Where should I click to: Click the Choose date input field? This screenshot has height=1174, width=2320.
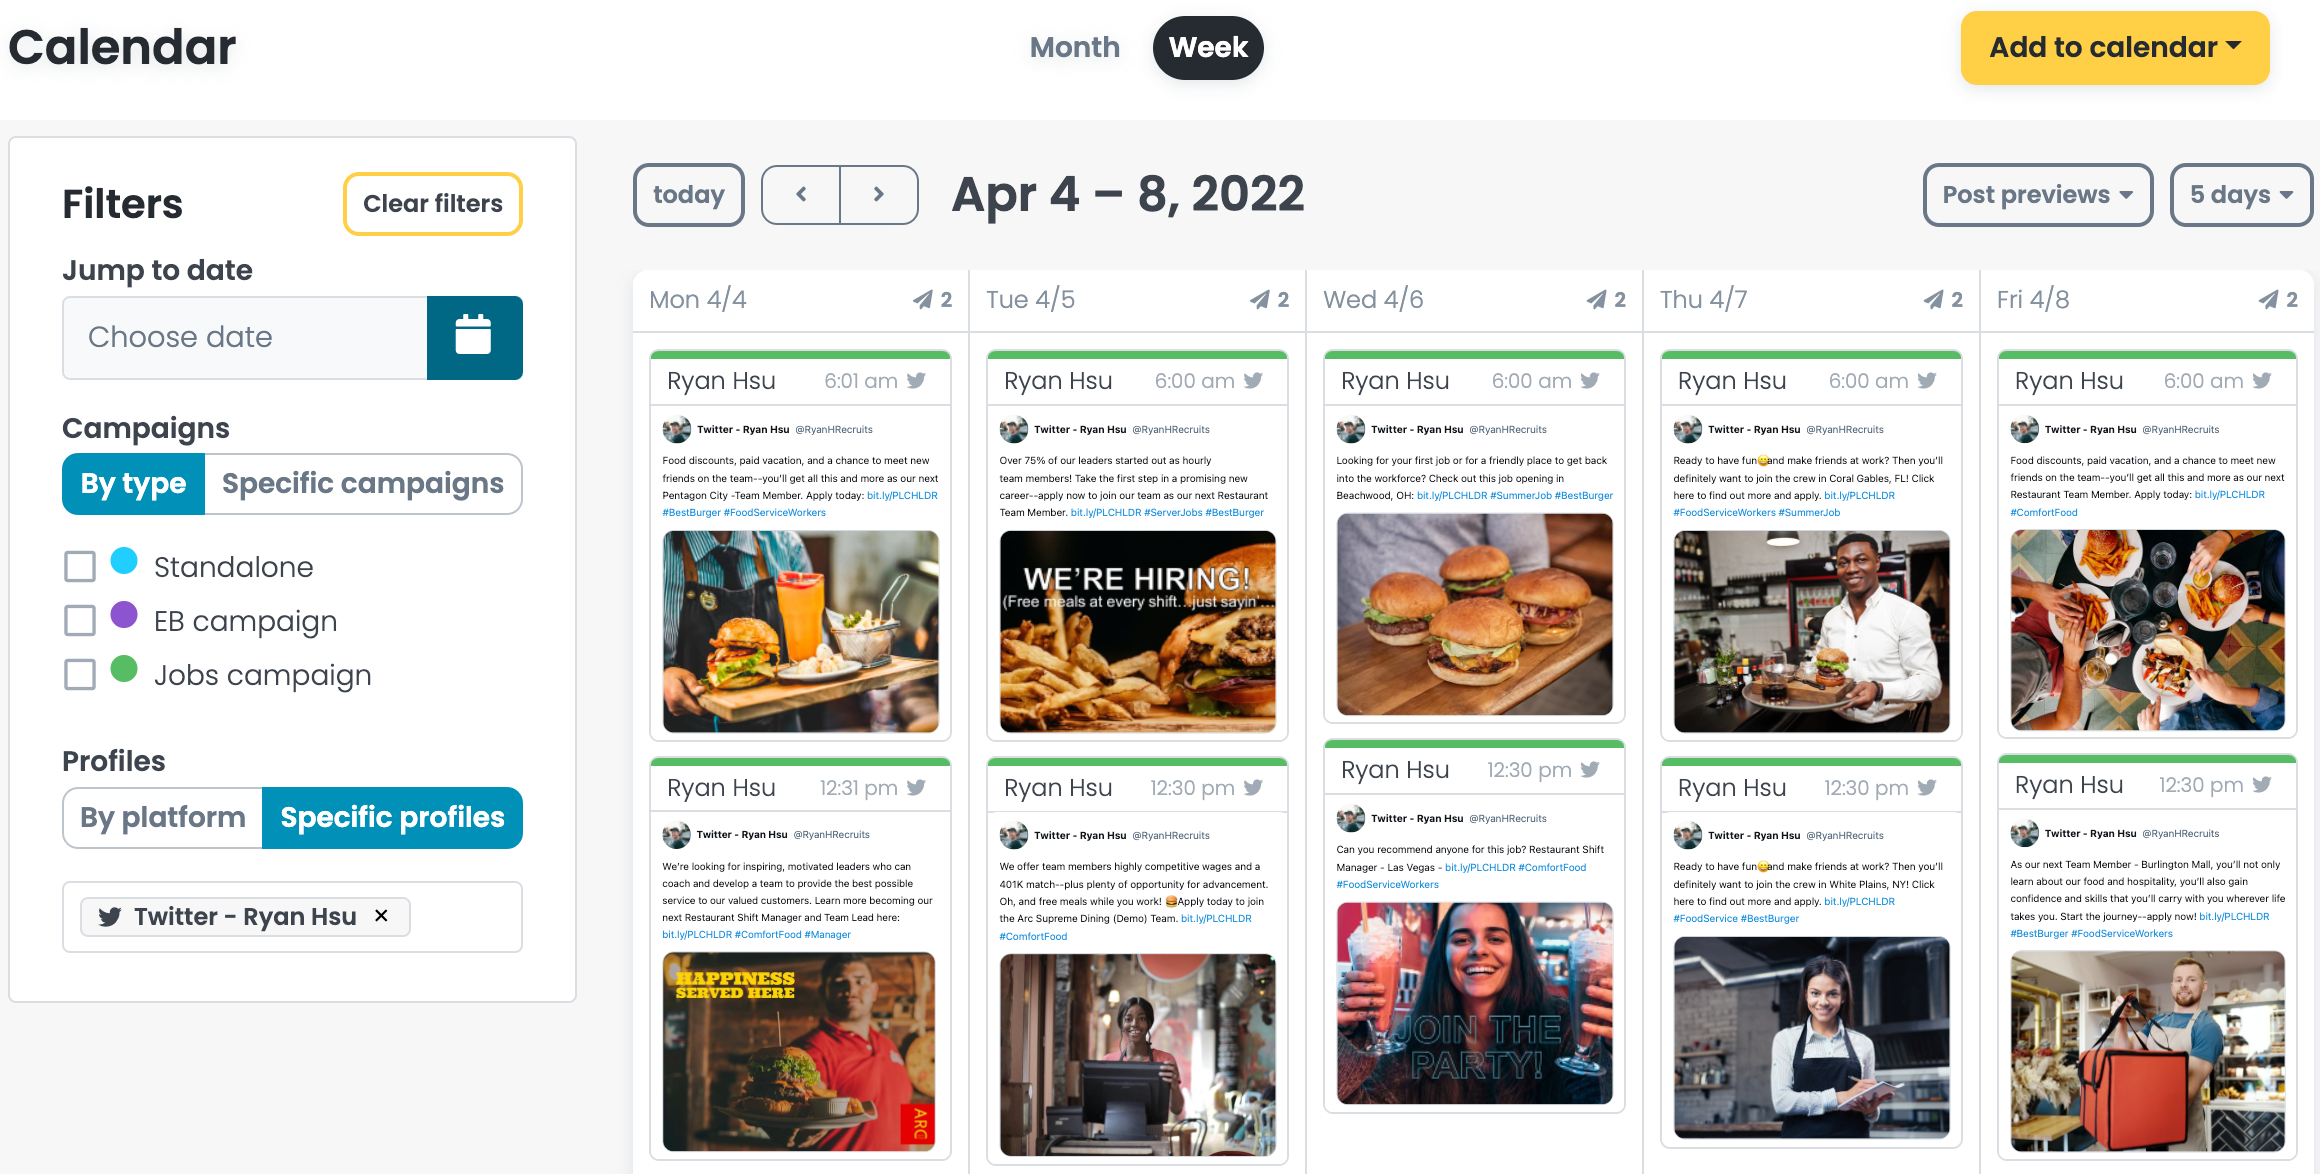coord(245,337)
